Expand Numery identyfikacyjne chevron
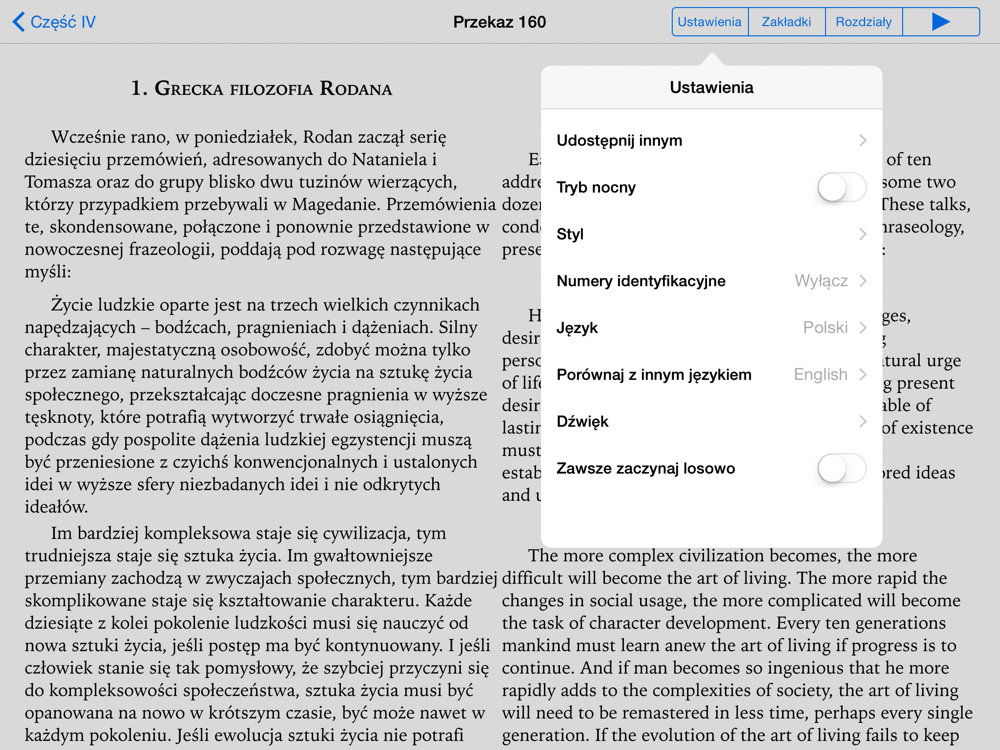 (x=862, y=281)
